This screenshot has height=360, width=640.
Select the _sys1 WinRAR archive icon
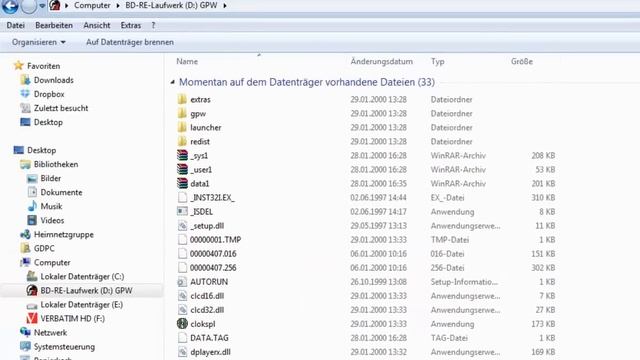coord(182,156)
